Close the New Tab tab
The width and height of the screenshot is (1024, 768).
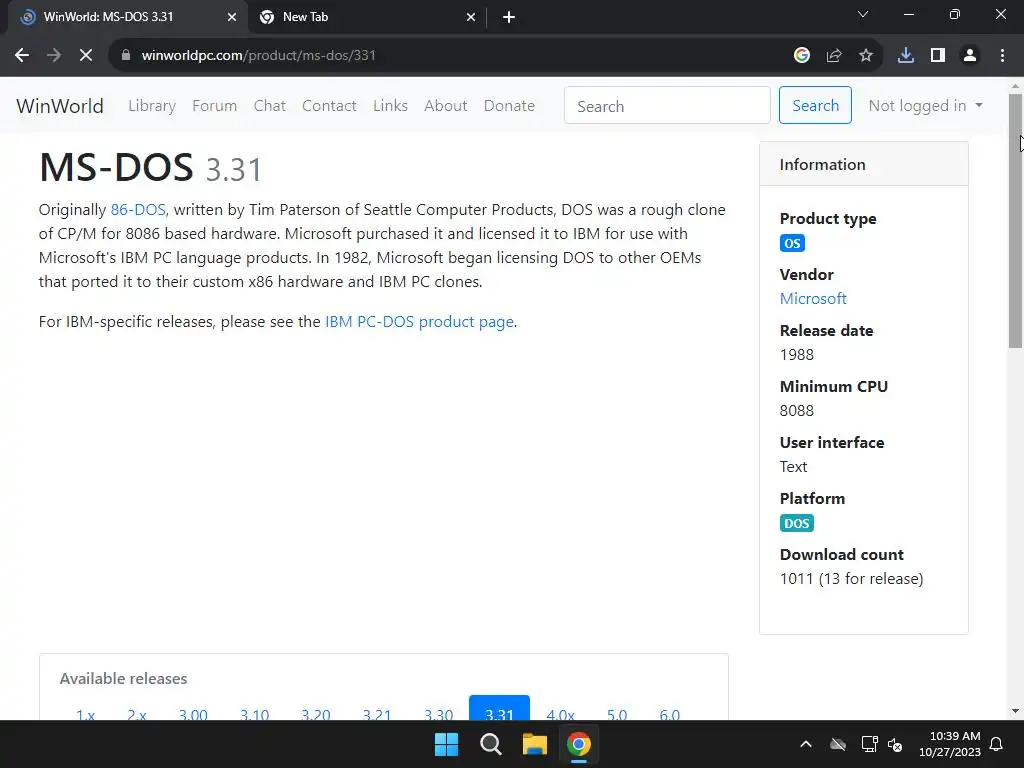[471, 18]
